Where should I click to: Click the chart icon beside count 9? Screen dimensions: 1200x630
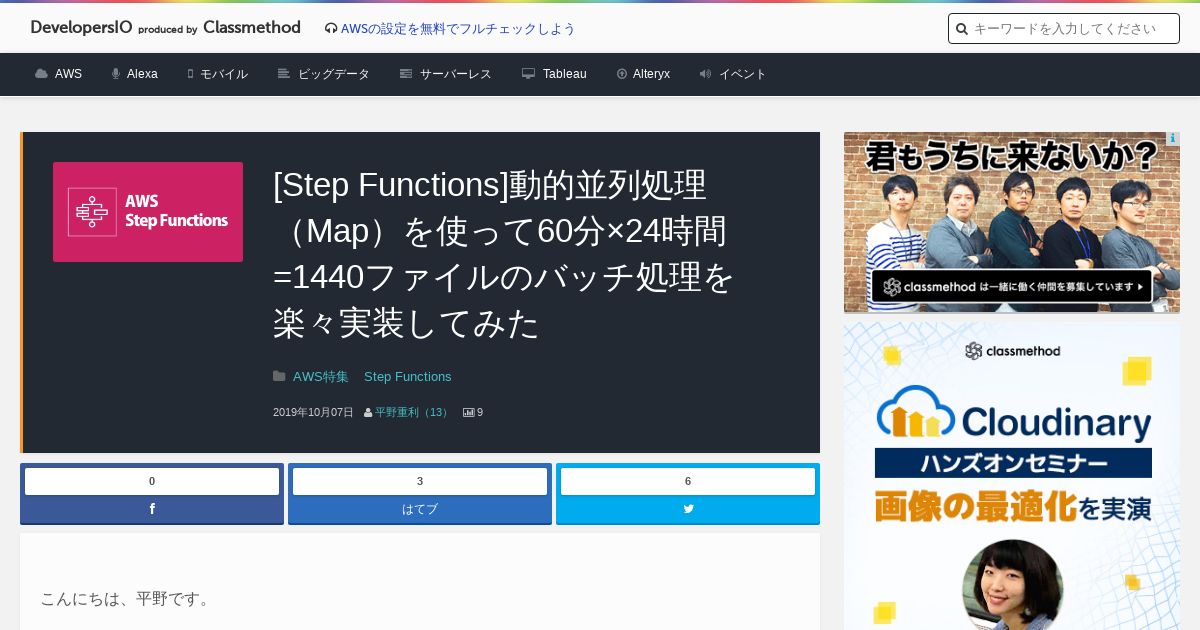(468, 412)
